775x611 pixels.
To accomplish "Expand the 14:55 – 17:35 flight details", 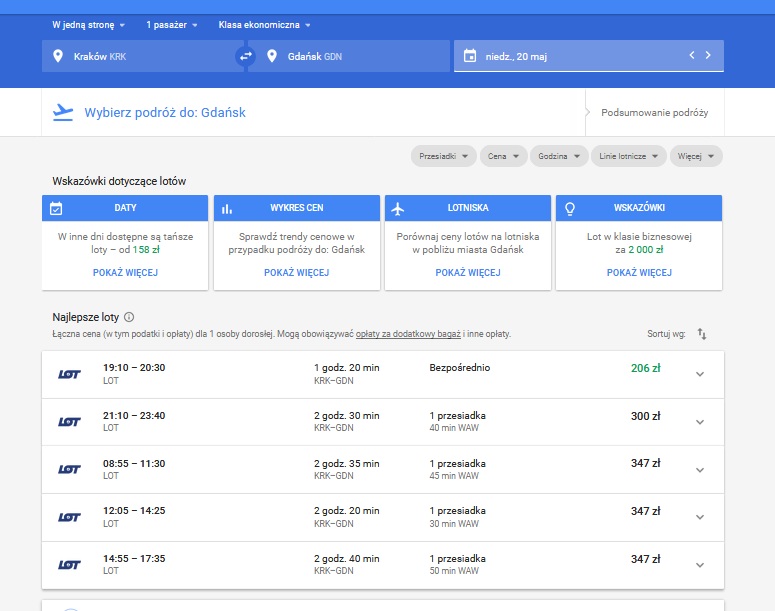I will click(700, 565).
